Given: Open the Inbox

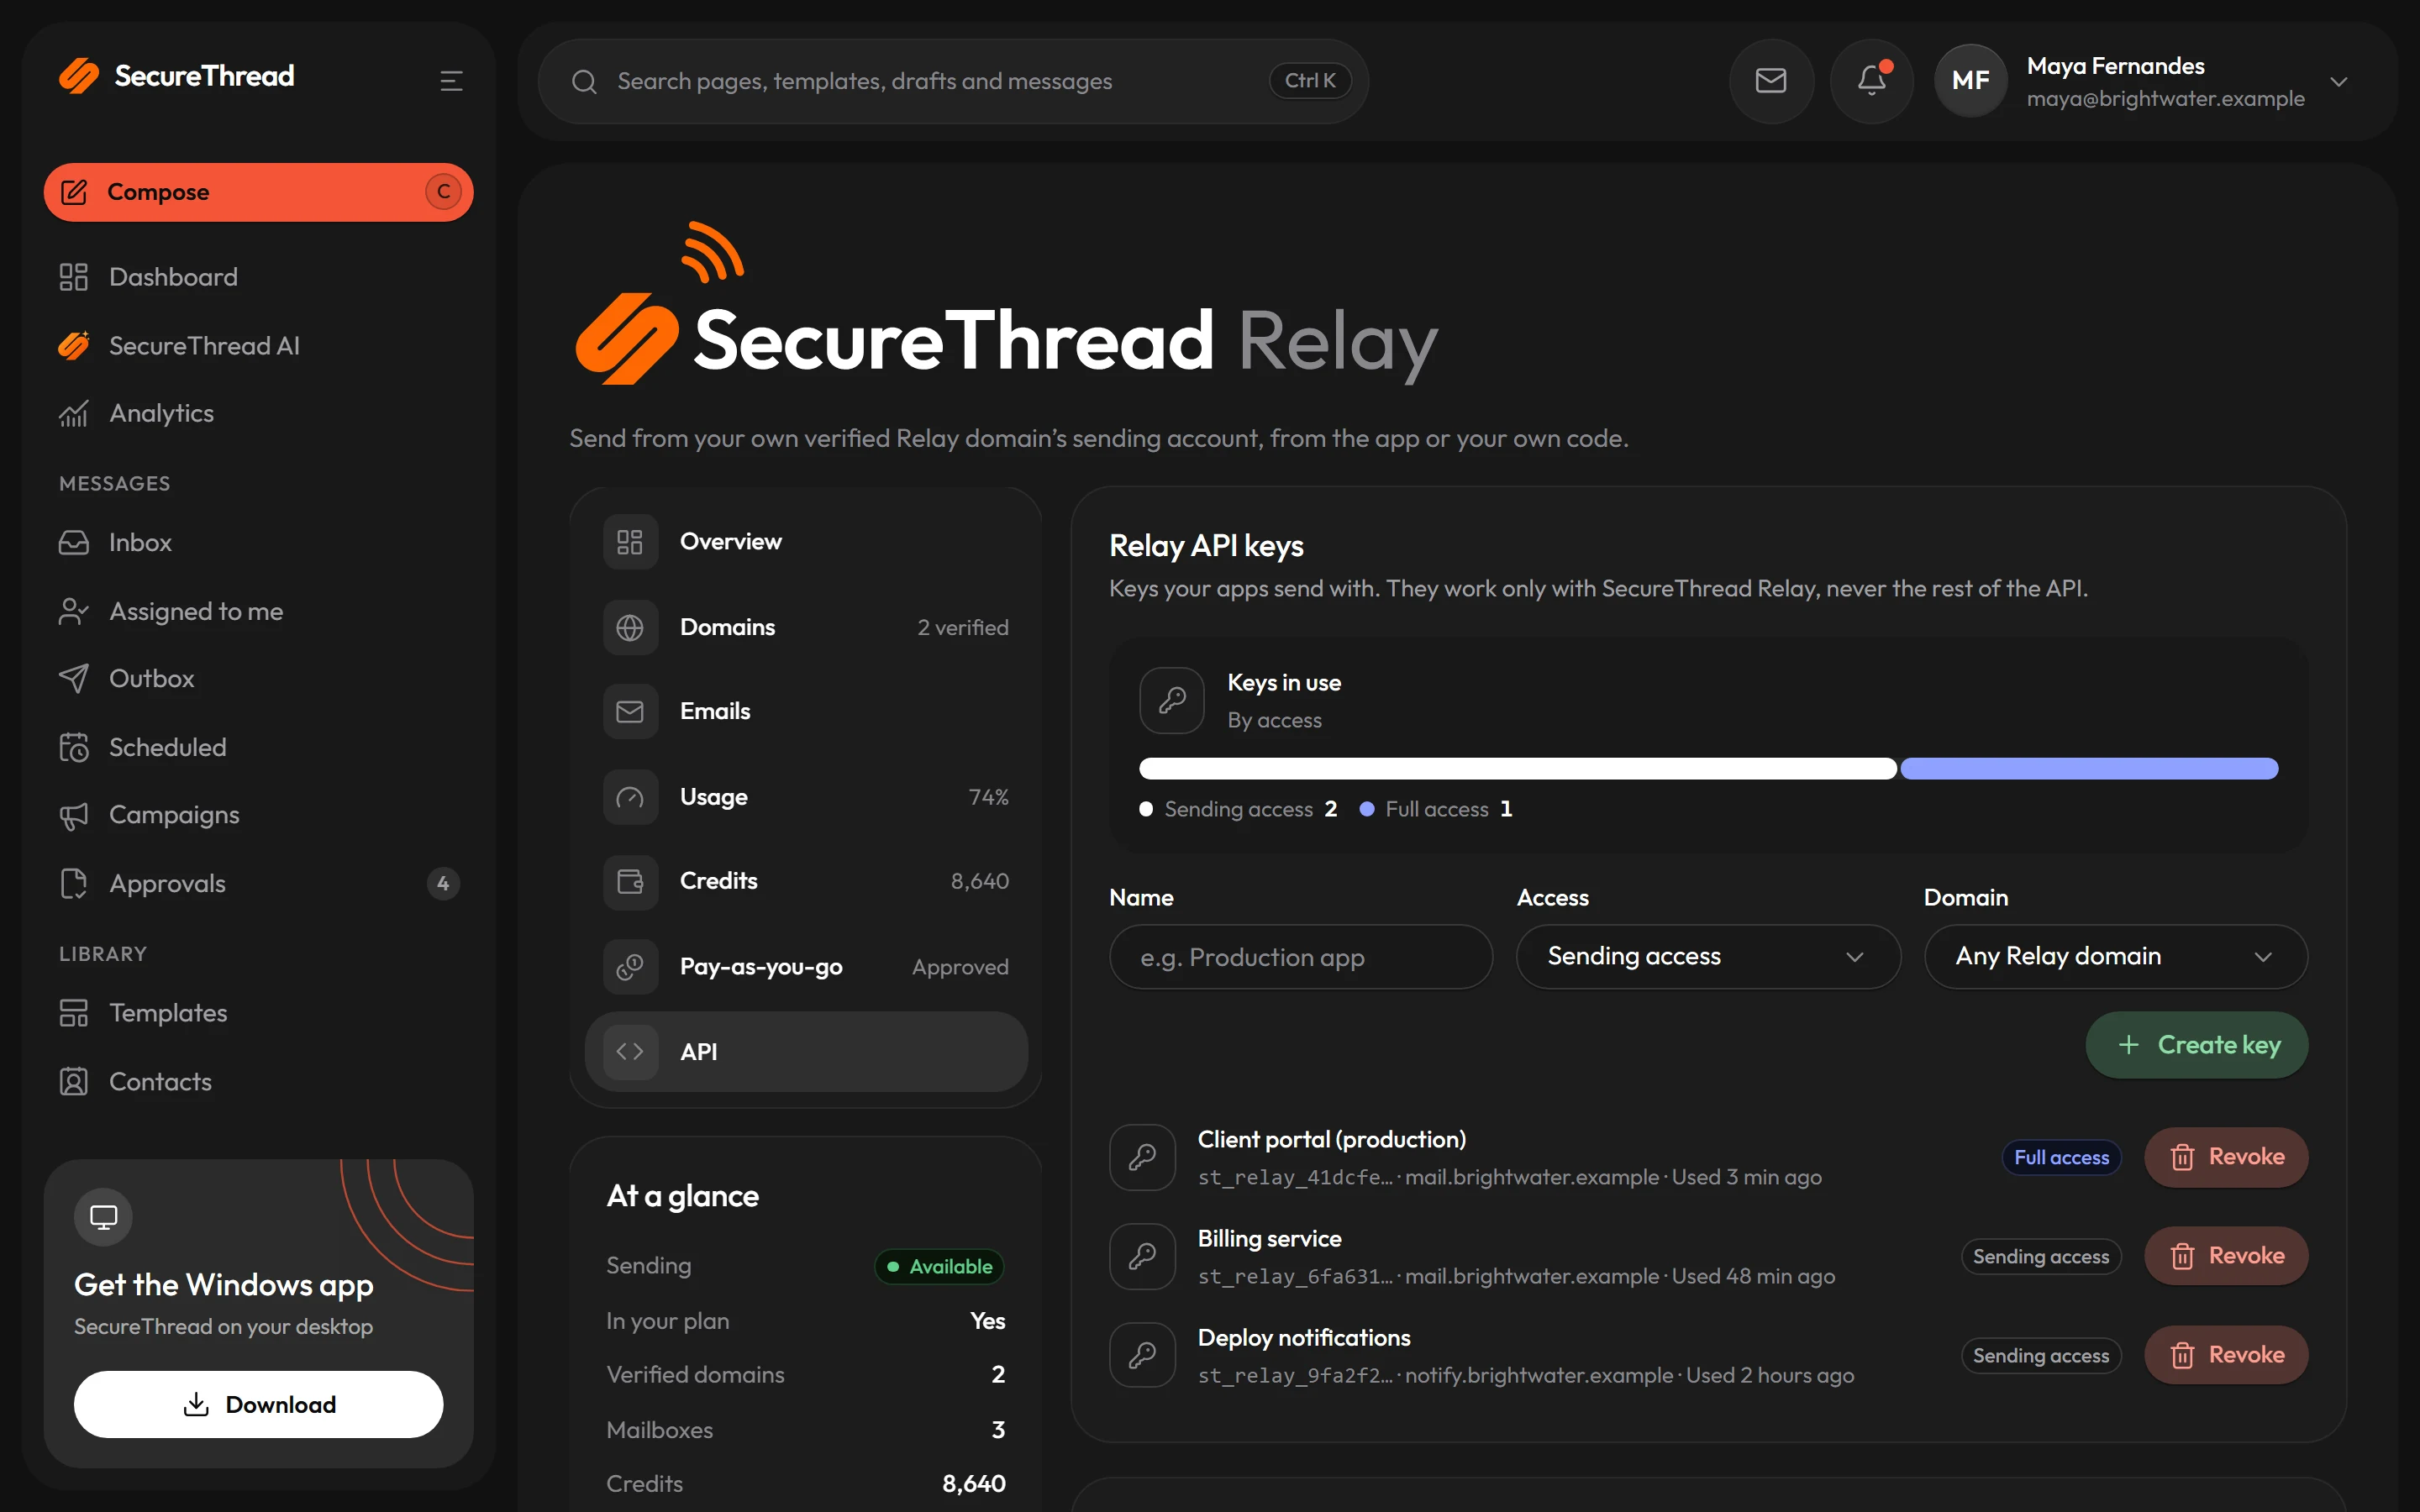Looking at the screenshot, I should point(258,542).
